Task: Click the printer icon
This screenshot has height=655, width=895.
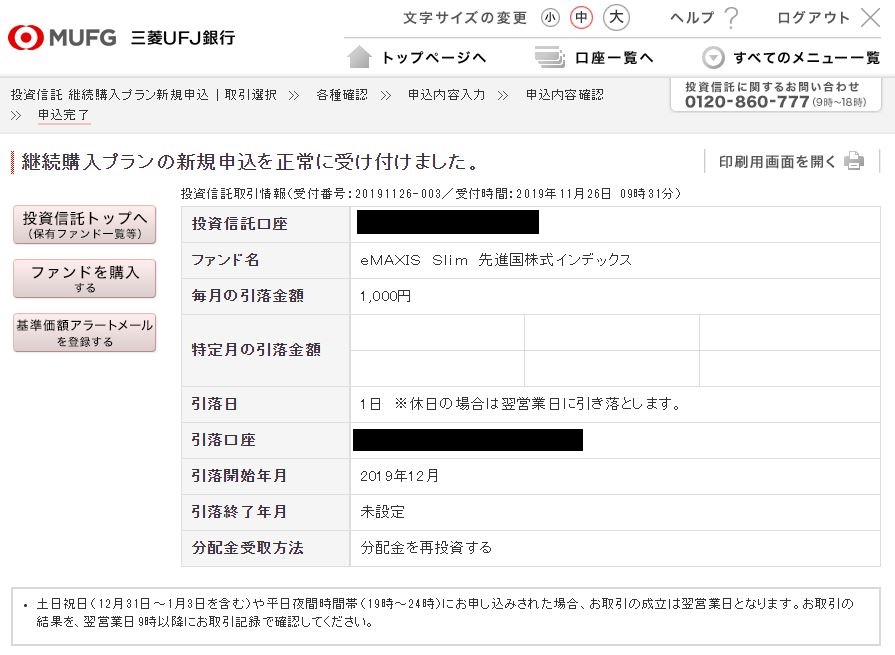Action: (854, 161)
